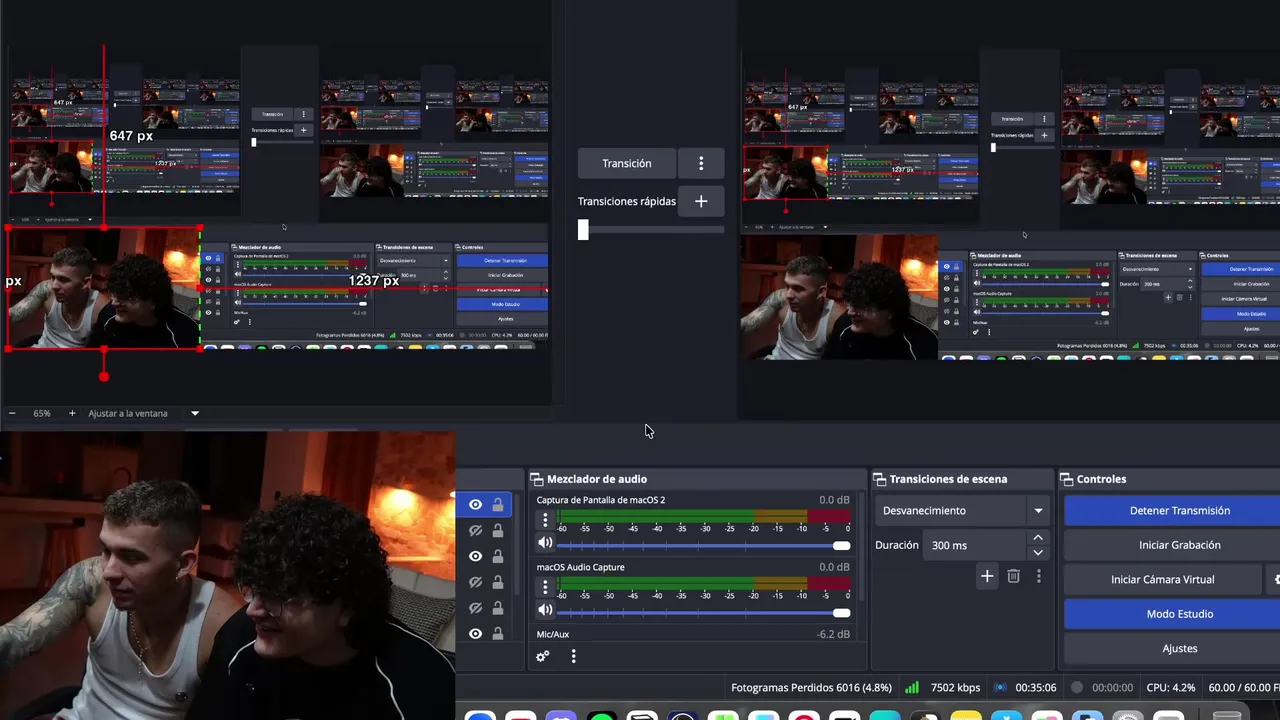Screen dimensions: 1280x720
Task: Open options for Captura de Pantalla de macOS 2
Action: click(545, 520)
